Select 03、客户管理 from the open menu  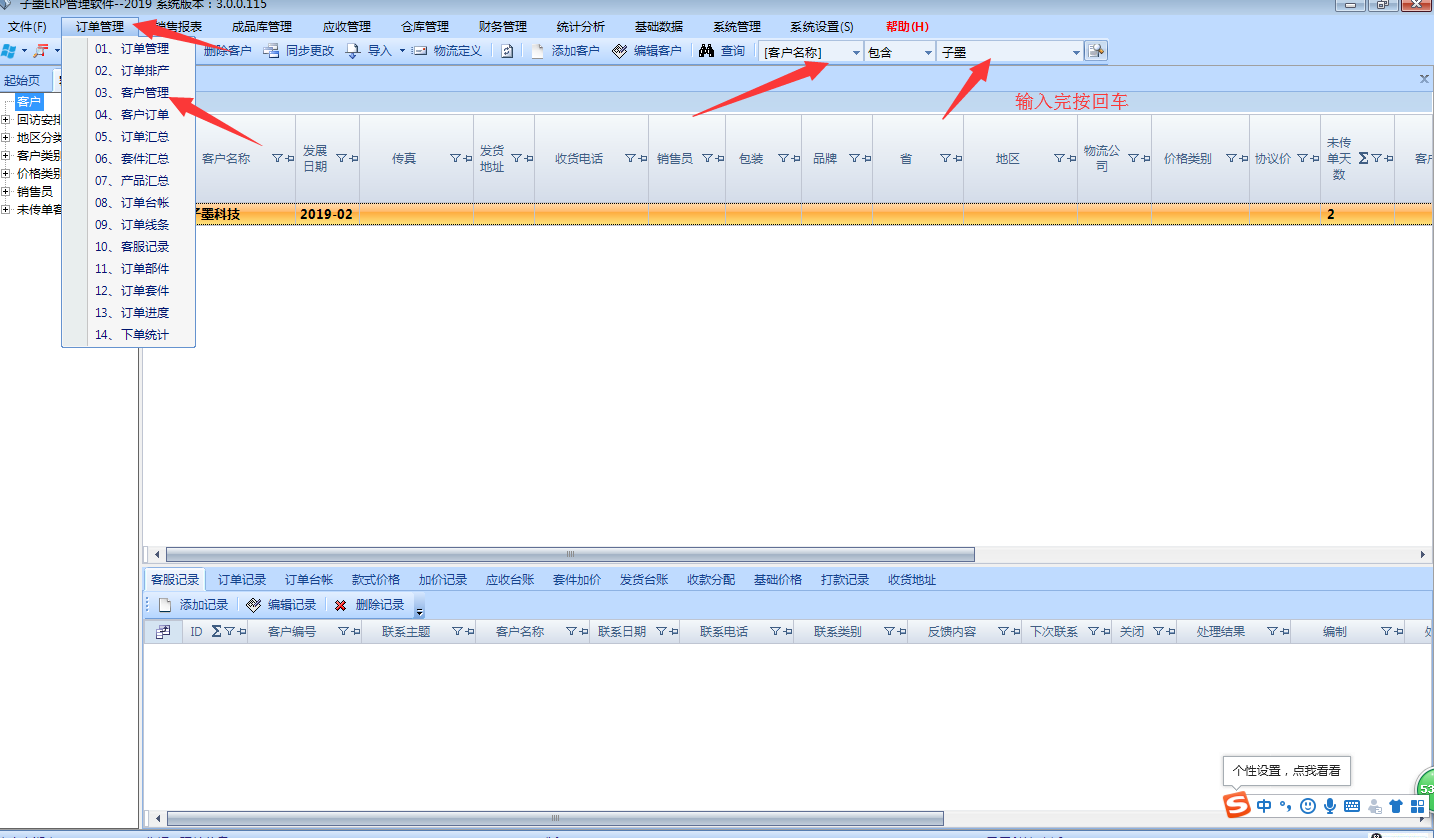pos(132,93)
